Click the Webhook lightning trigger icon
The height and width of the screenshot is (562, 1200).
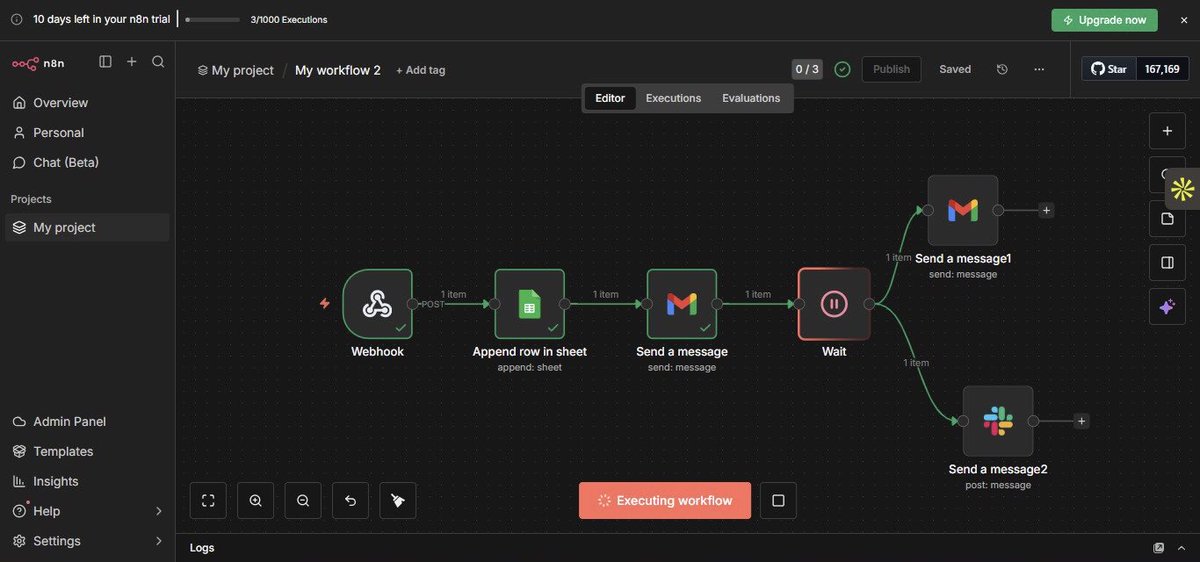click(x=324, y=303)
